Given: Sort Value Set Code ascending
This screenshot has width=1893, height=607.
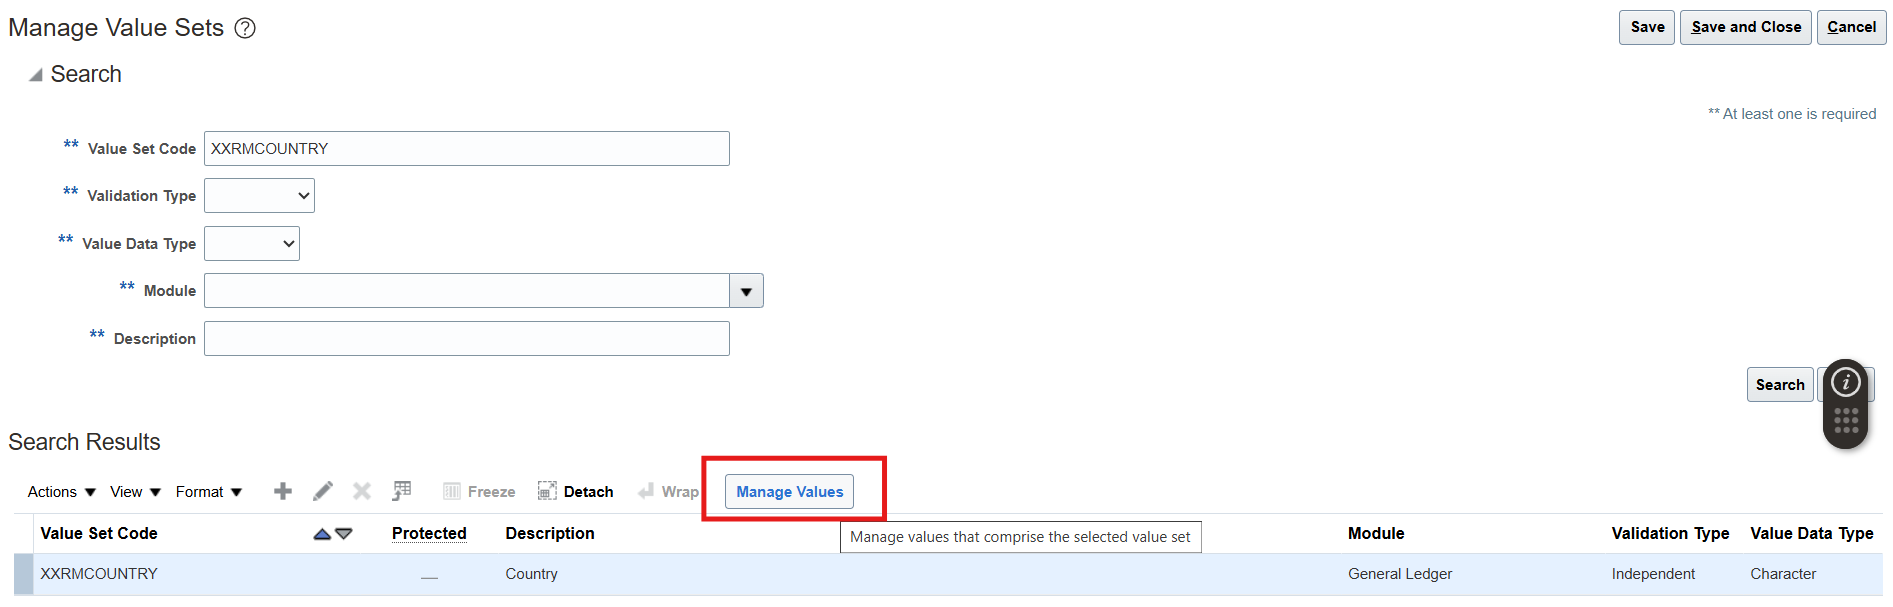Looking at the screenshot, I should click(x=322, y=534).
